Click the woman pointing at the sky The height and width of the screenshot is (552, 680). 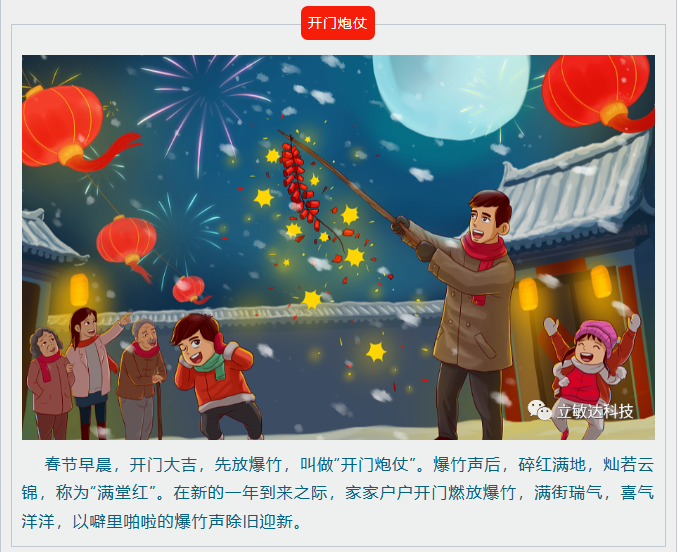point(92,369)
